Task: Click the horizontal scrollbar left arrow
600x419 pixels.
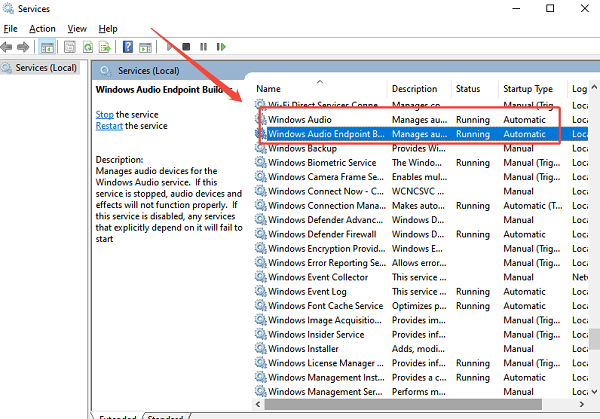Action: click(x=258, y=404)
